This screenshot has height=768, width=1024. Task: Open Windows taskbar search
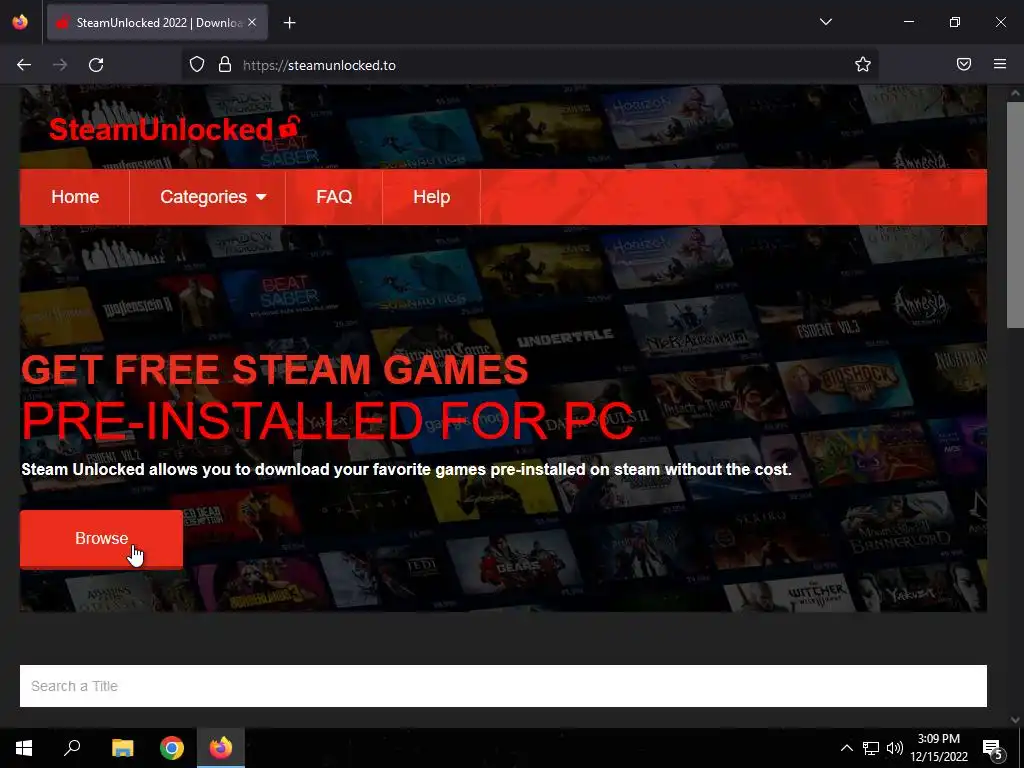click(x=72, y=748)
